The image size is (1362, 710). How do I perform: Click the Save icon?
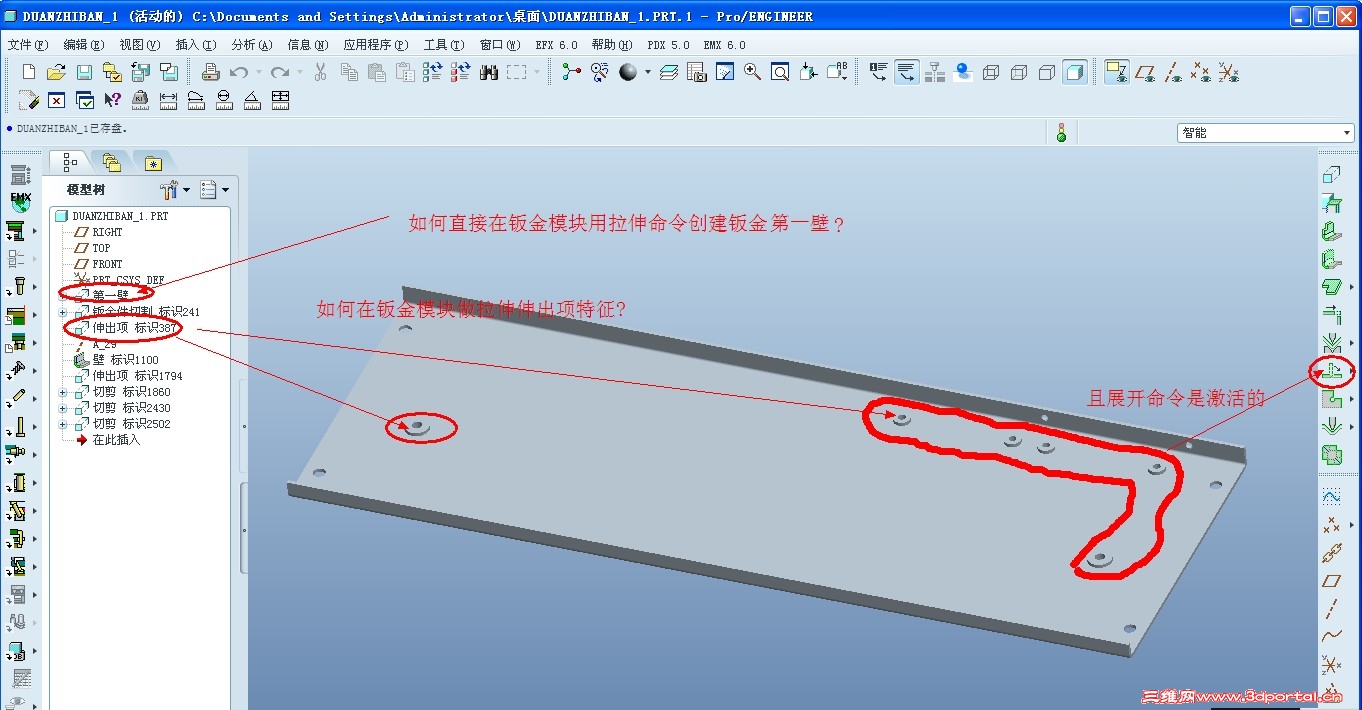(84, 71)
